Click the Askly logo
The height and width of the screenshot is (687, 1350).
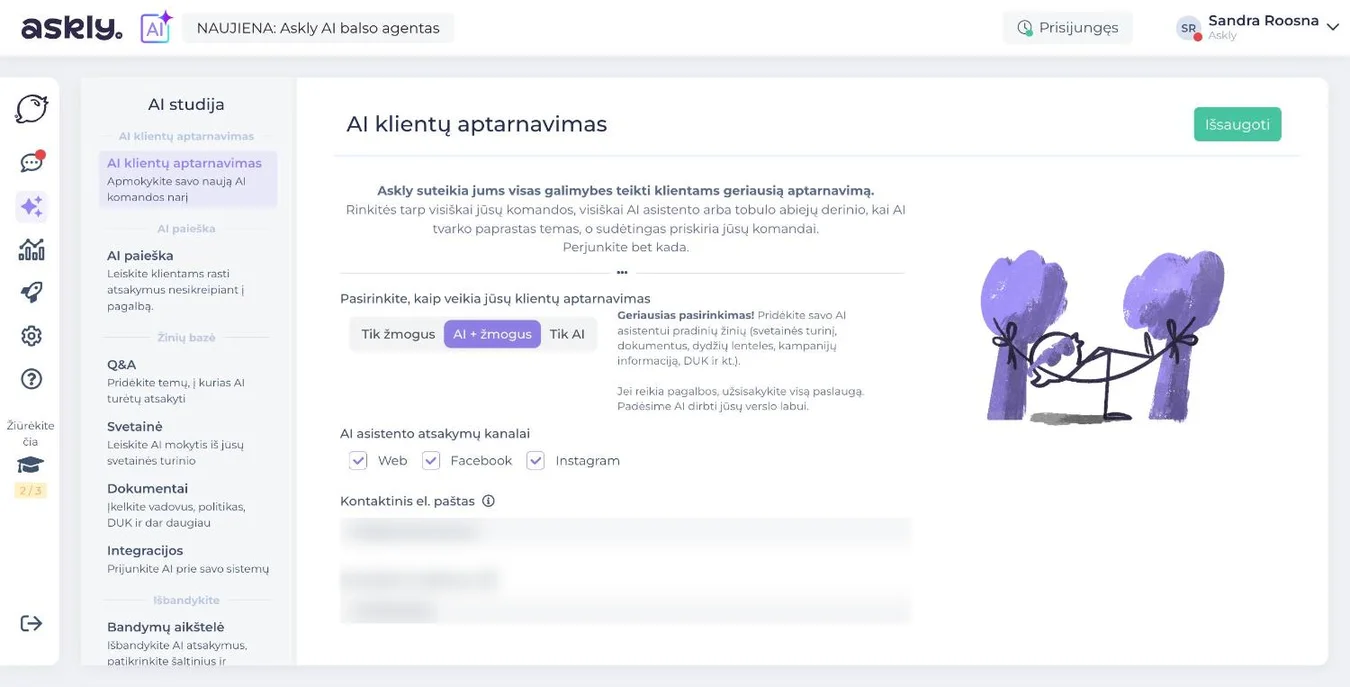[72, 28]
